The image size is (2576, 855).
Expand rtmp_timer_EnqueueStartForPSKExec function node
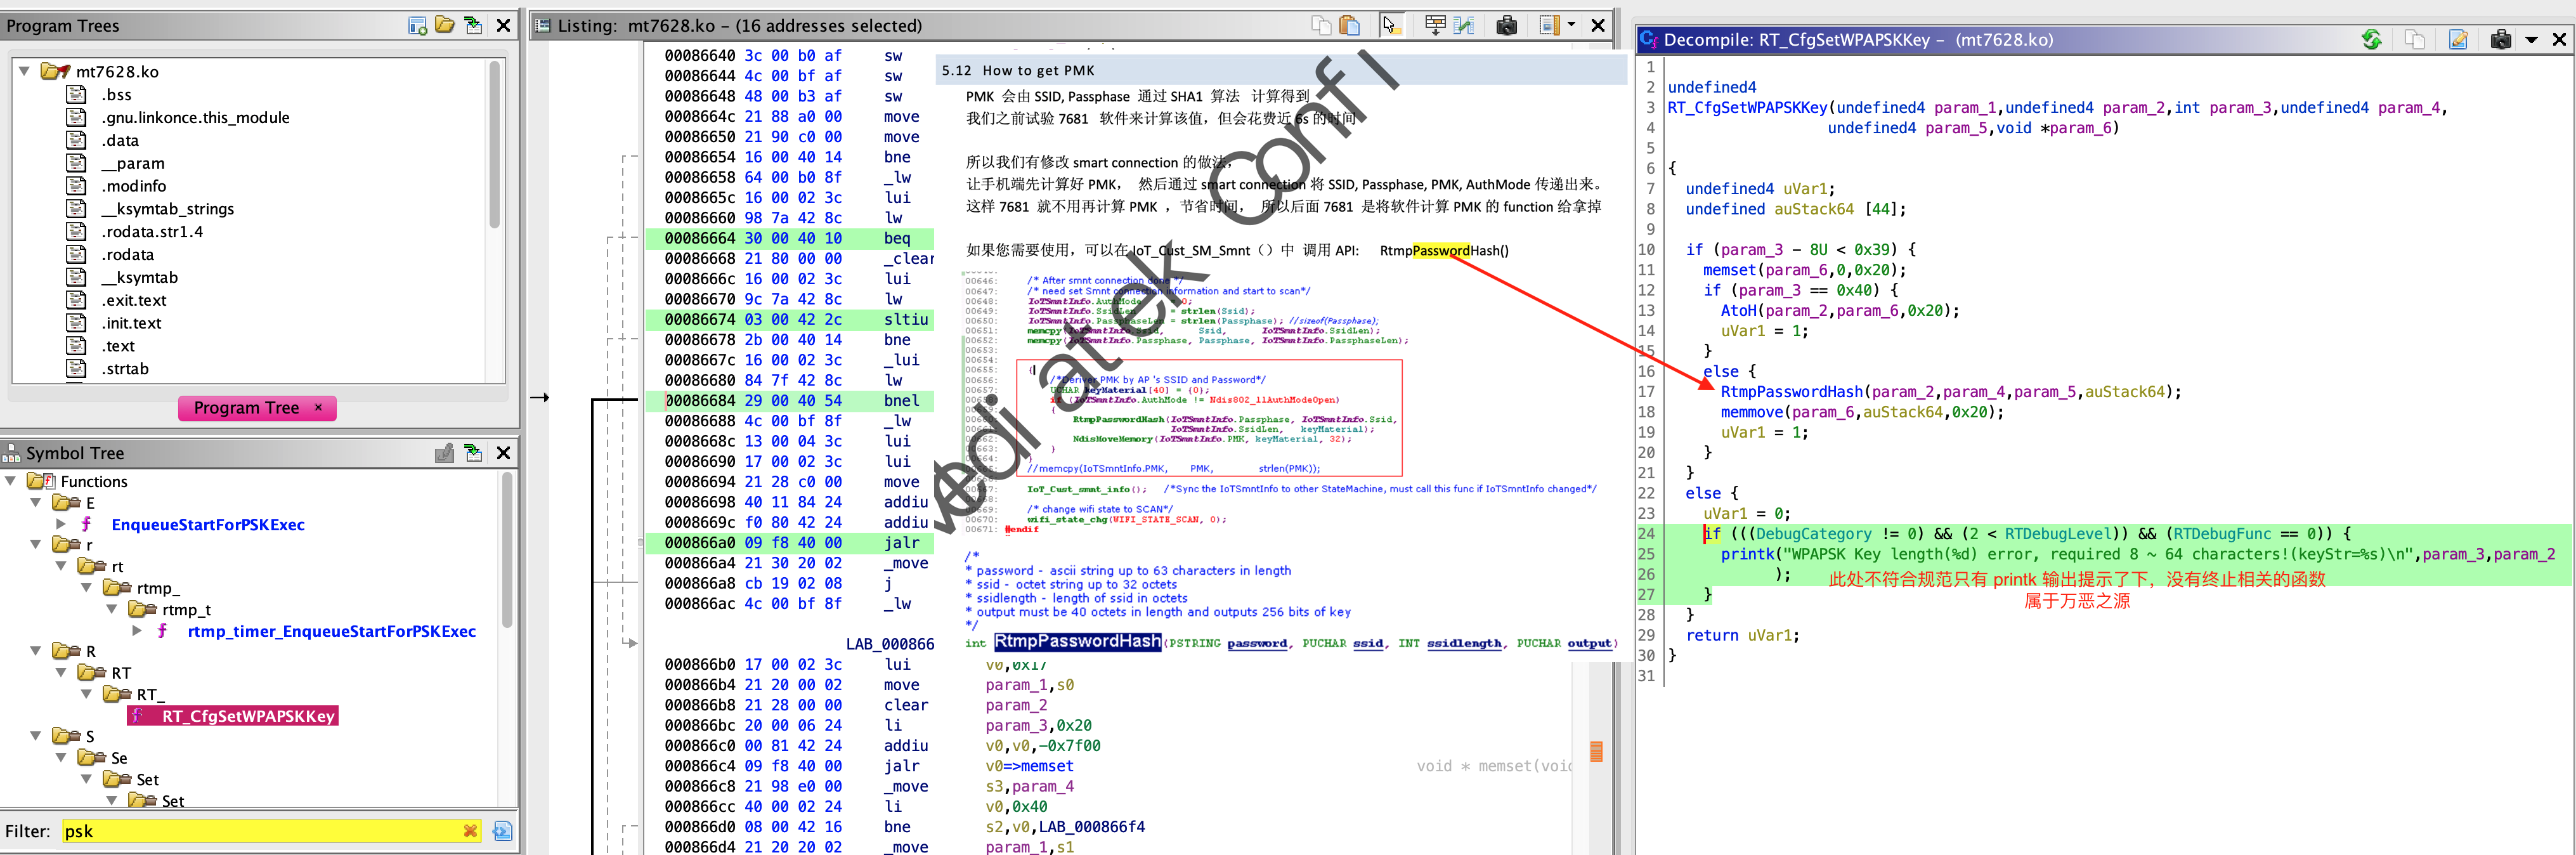137,631
